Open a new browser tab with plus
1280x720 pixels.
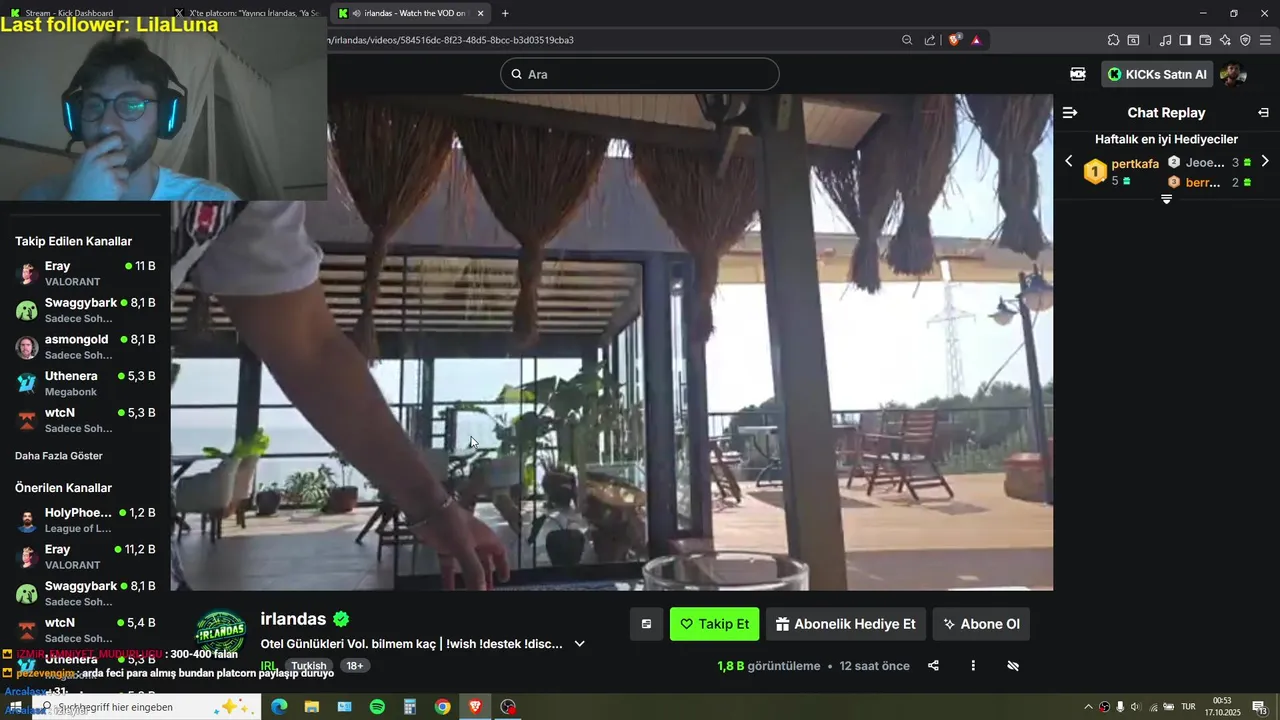[x=505, y=13]
